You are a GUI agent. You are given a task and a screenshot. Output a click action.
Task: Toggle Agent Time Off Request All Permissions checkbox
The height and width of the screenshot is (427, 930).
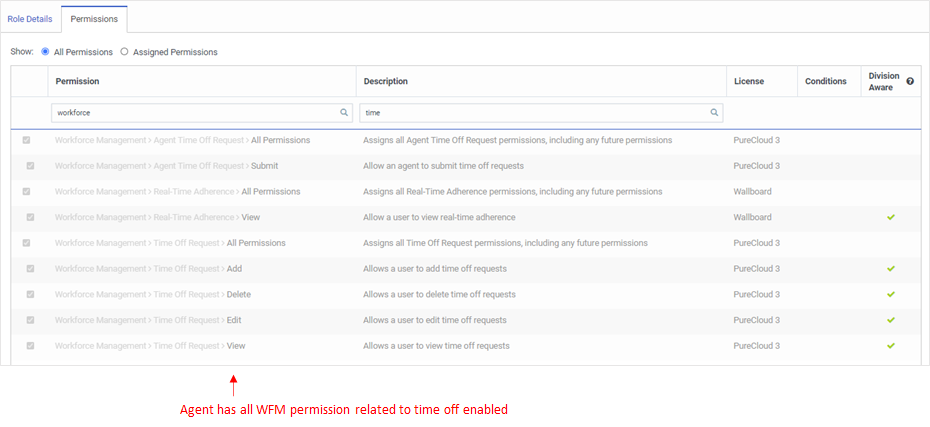click(x=26, y=140)
